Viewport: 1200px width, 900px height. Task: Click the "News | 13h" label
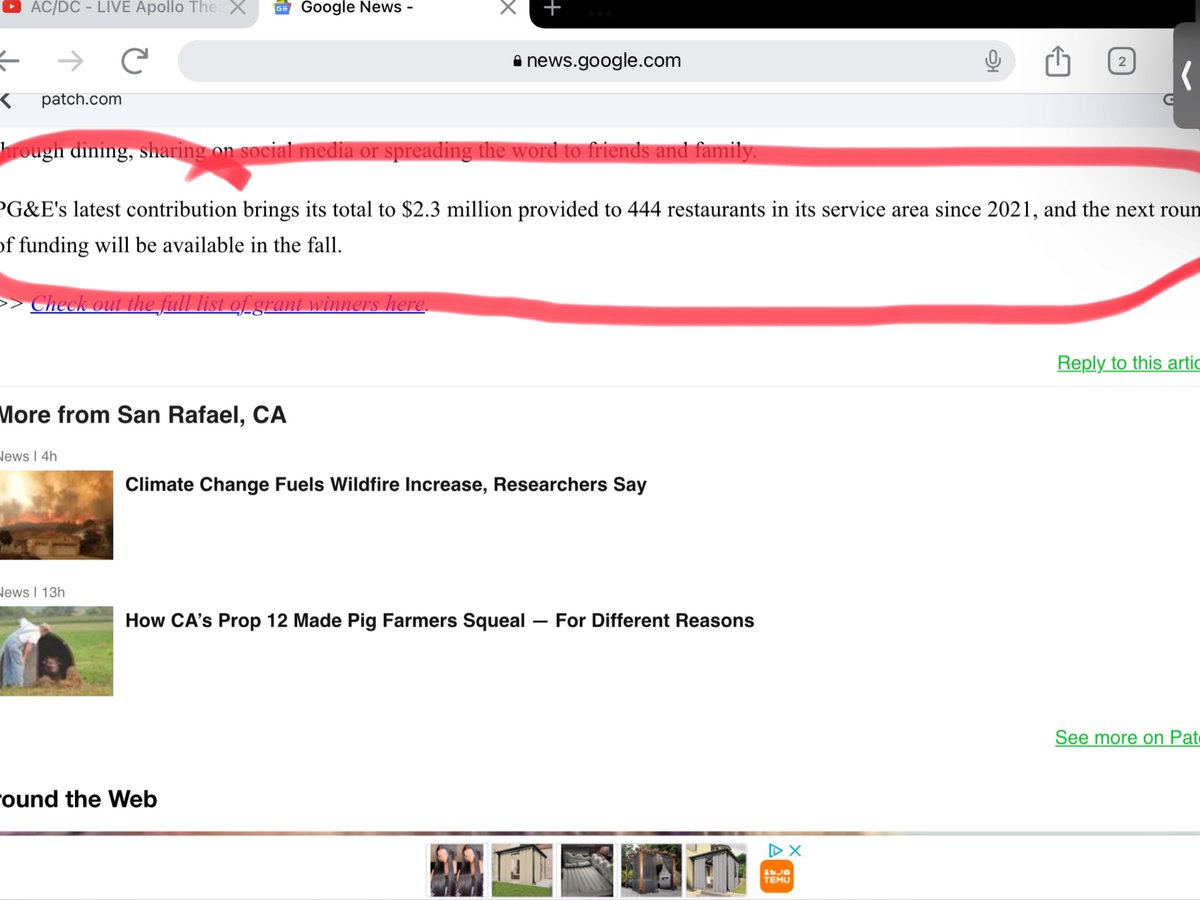coord(32,592)
